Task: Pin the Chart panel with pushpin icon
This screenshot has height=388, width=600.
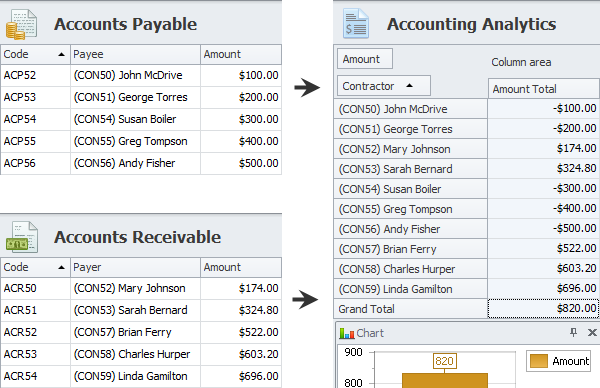Action: (573, 333)
